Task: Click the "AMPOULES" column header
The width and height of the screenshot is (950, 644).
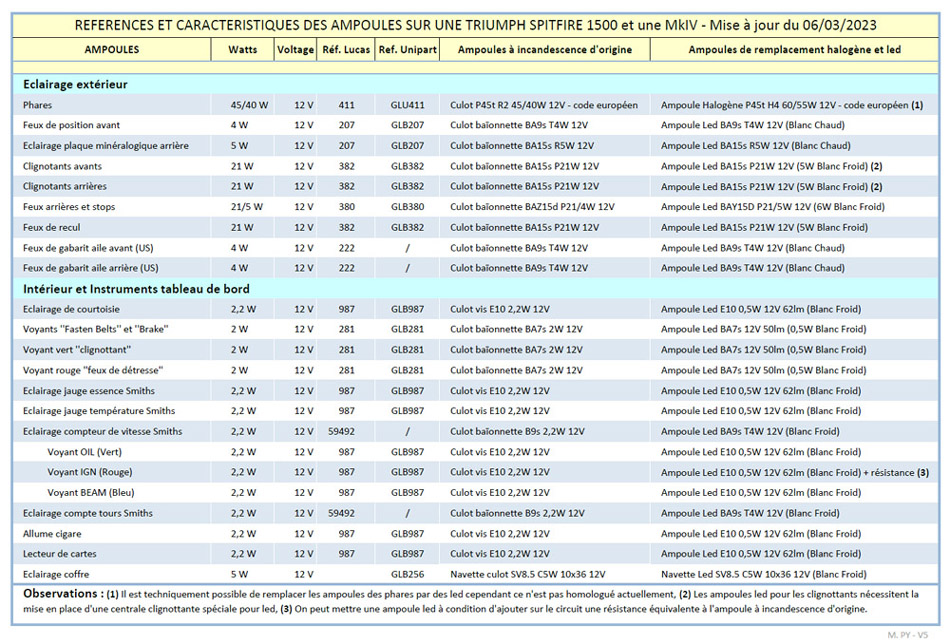Action: click(x=111, y=49)
